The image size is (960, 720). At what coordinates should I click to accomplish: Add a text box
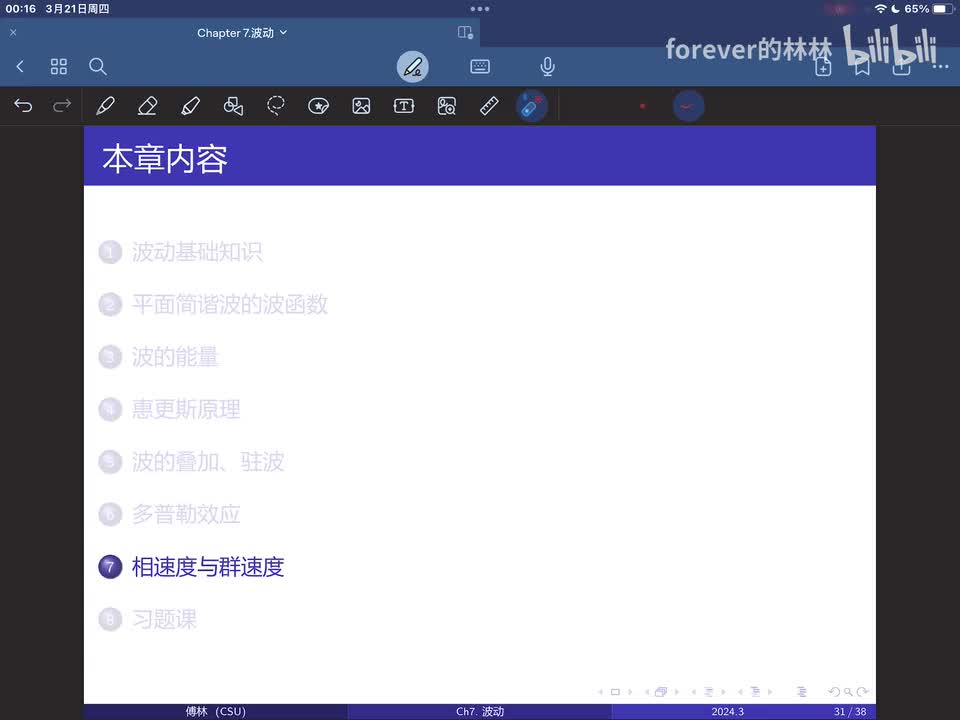point(404,106)
